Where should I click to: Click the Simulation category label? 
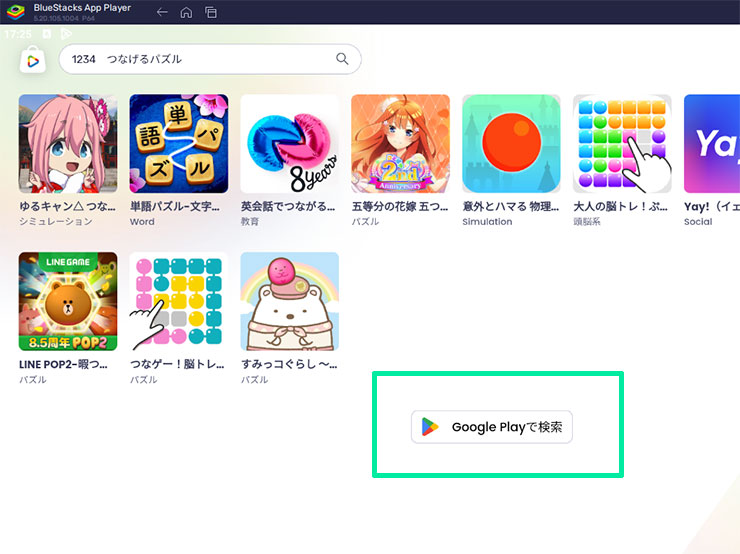487,222
